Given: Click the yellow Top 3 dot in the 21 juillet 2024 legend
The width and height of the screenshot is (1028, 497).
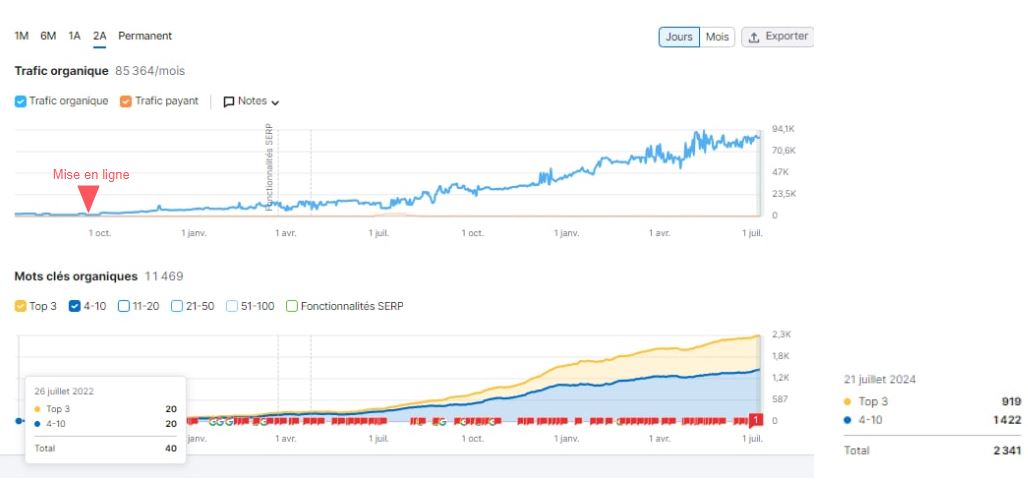Looking at the screenshot, I should click(849, 402).
